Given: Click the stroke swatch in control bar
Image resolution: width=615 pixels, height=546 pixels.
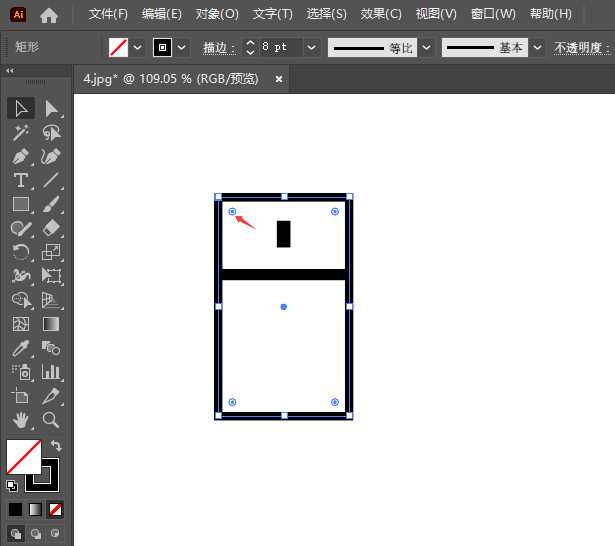Looking at the screenshot, I should [162, 48].
